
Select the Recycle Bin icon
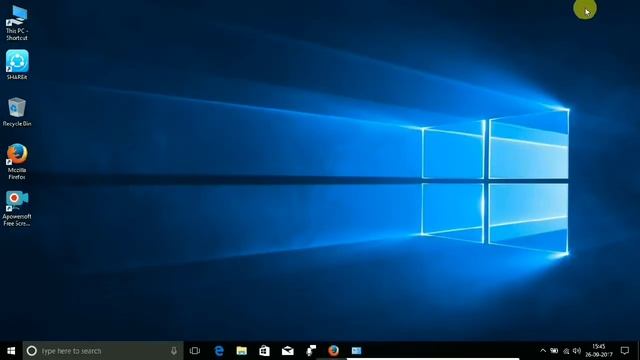click(x=17, y=112)
